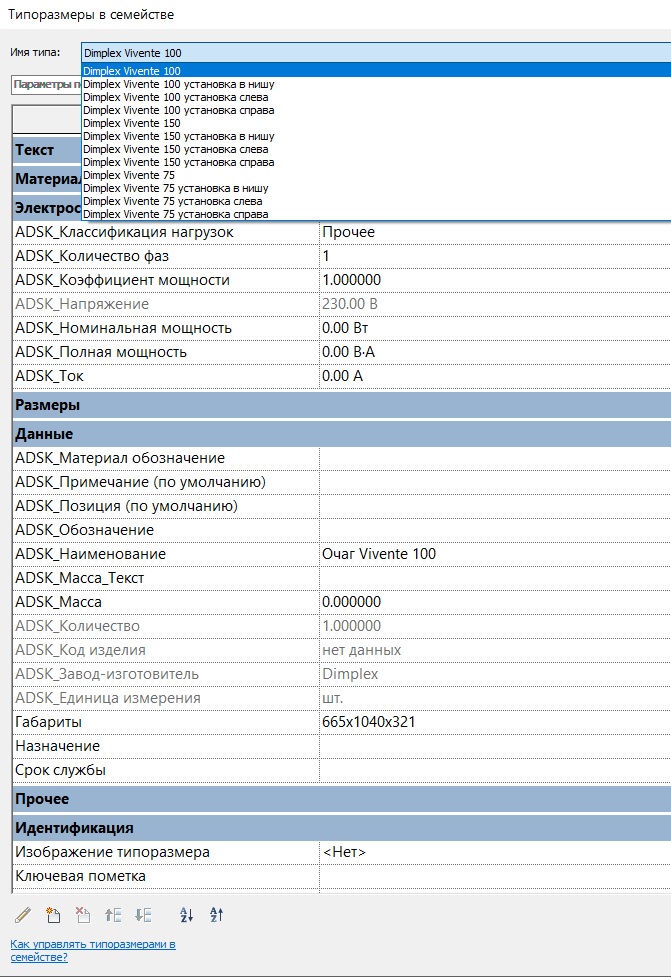Click the New Parameter icon
Screen dimensions: 671x977
pos(53,915)
